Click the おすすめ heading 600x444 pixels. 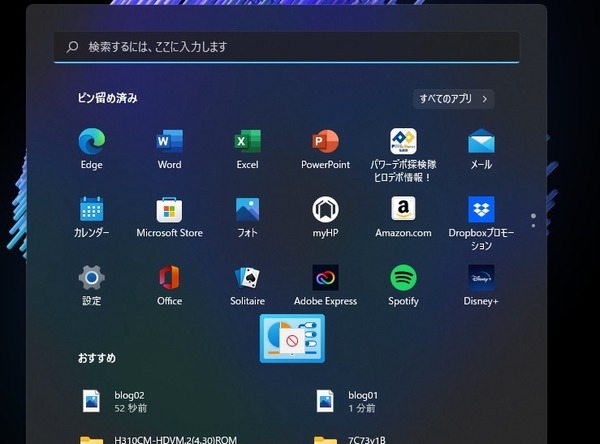tap(97, 358)
